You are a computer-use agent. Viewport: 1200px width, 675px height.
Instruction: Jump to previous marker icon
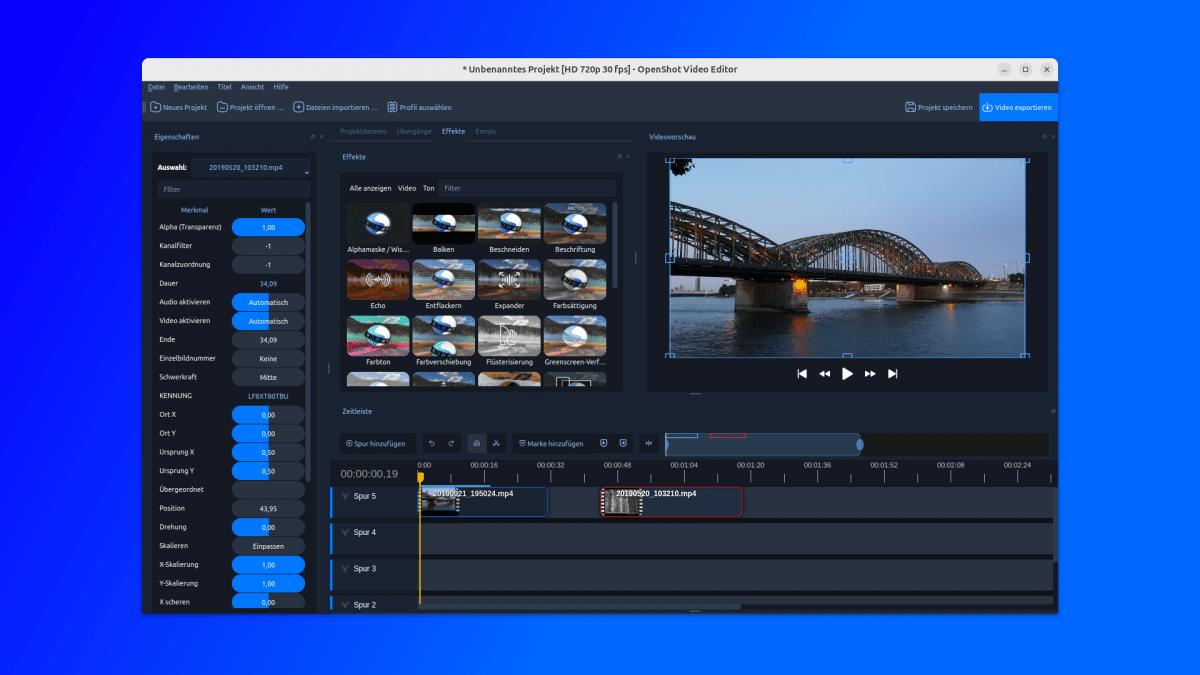tap(603, 443)
